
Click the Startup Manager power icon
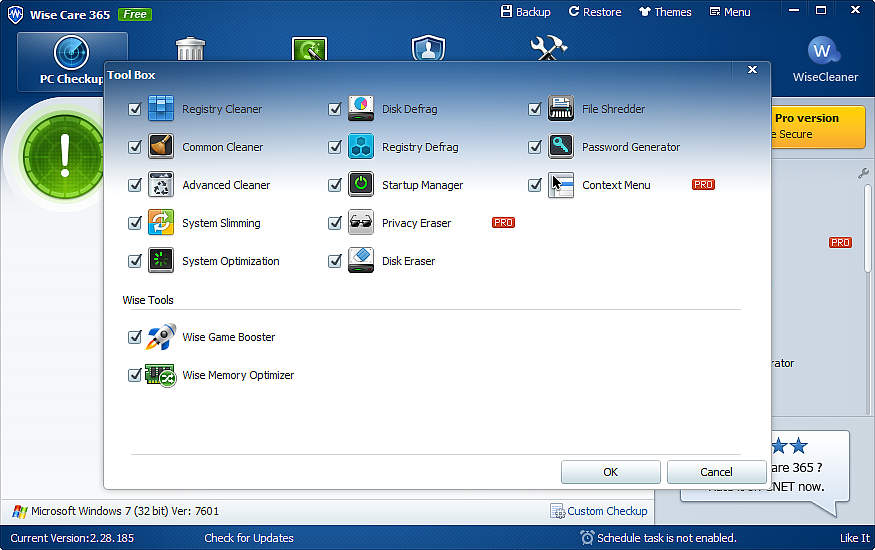[x=361, y=185]
